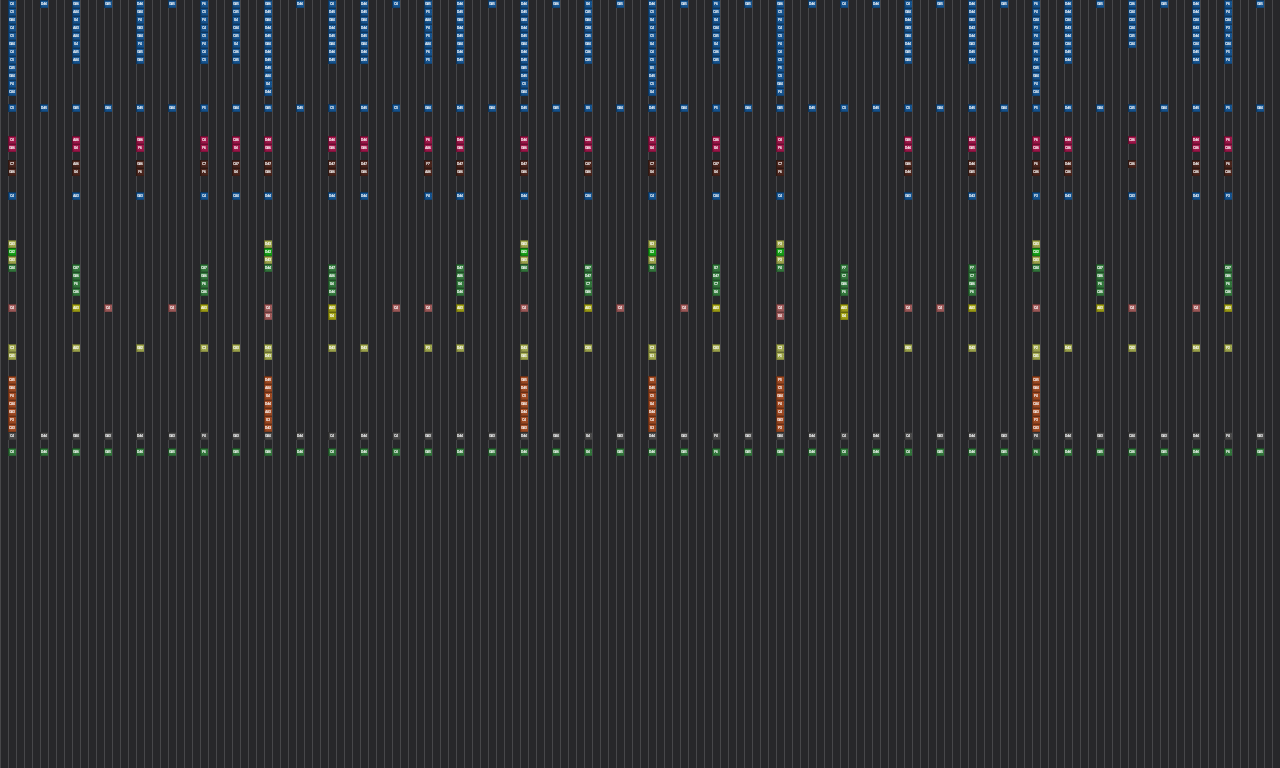1280x768 pixels.
Task: Click the gray note in leftmost column
Action: tap(12, 436)
